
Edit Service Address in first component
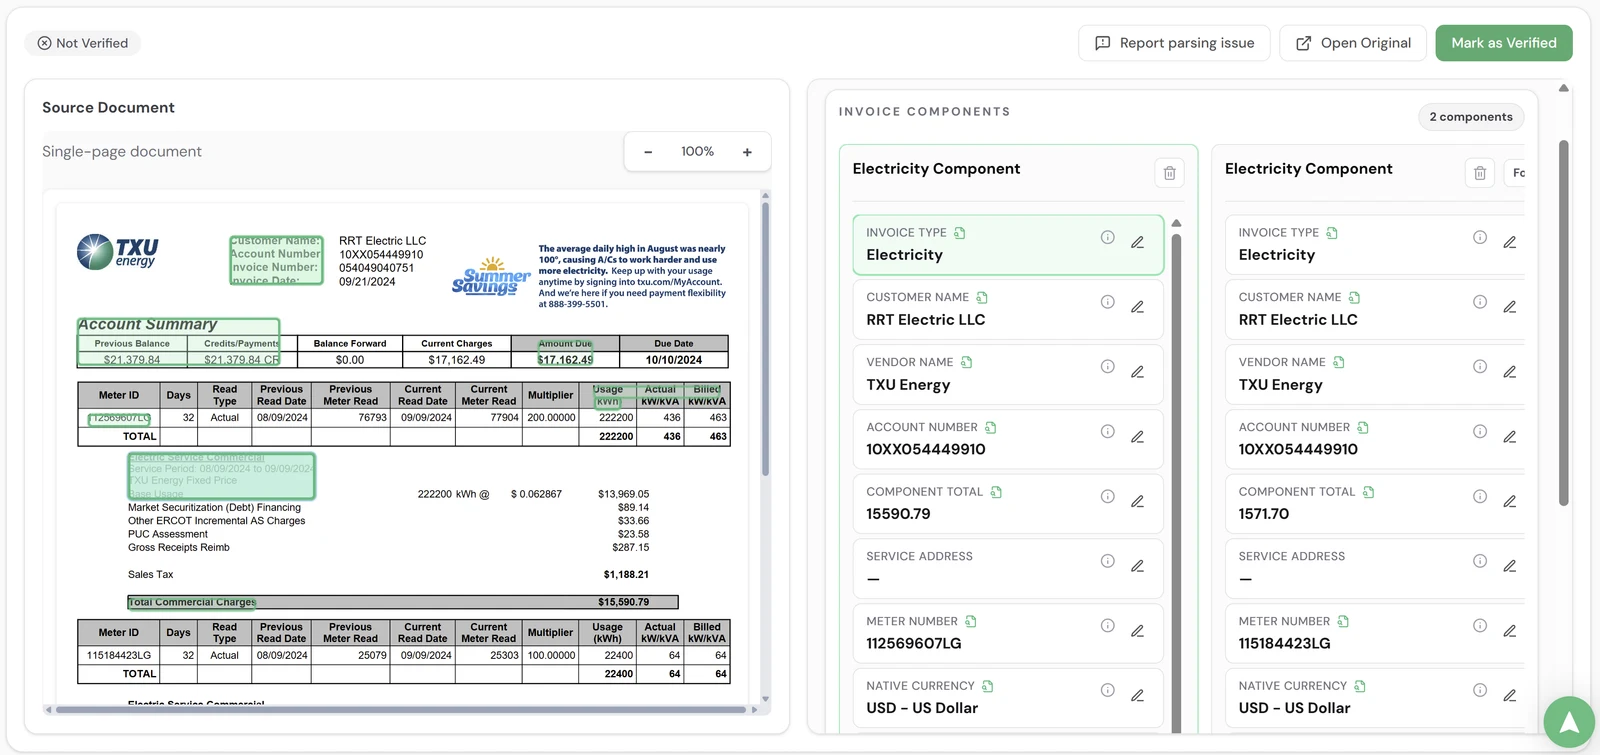click(x=1138, y=566)
